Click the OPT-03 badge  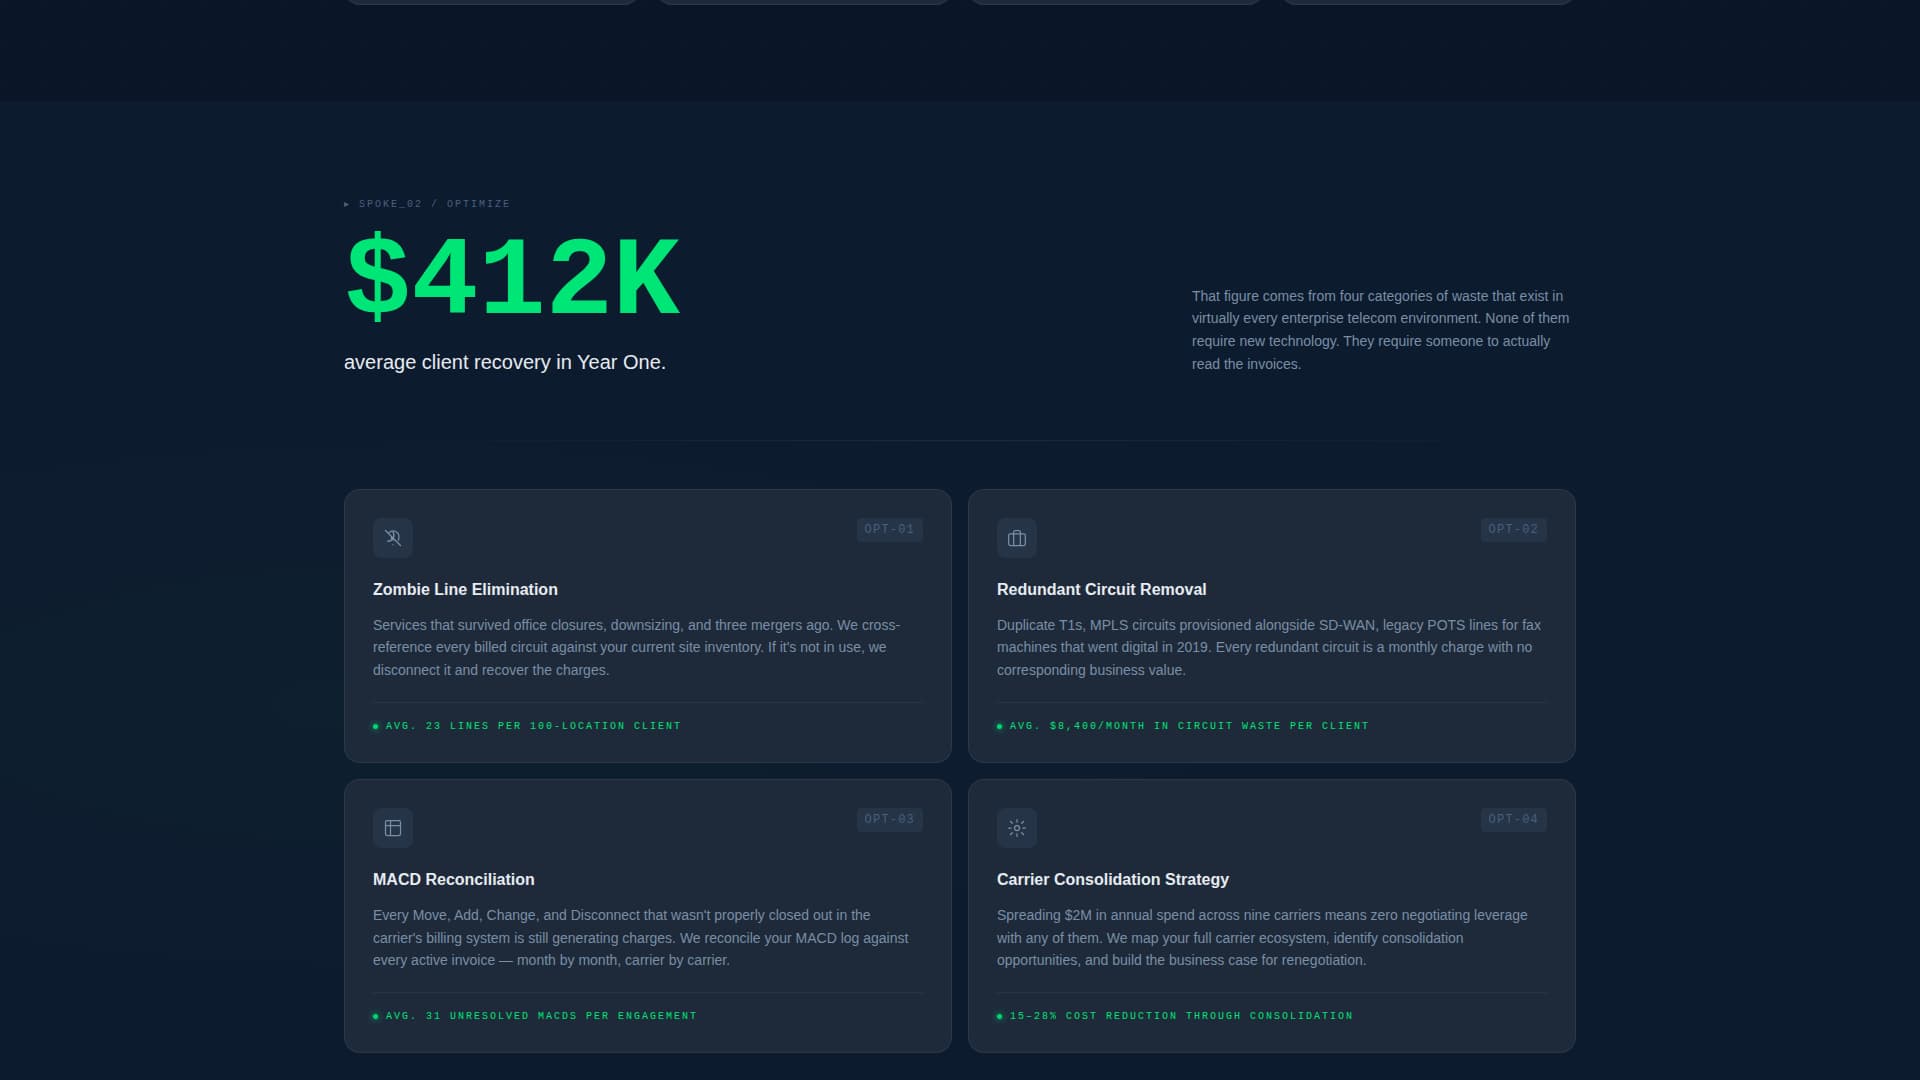[x=889, y=819]
